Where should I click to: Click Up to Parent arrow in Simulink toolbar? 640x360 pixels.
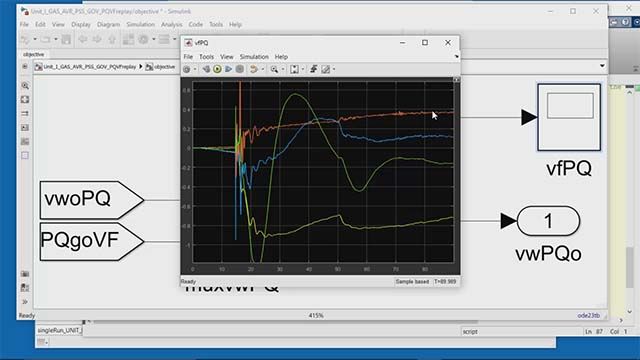(x=111, y=40)
